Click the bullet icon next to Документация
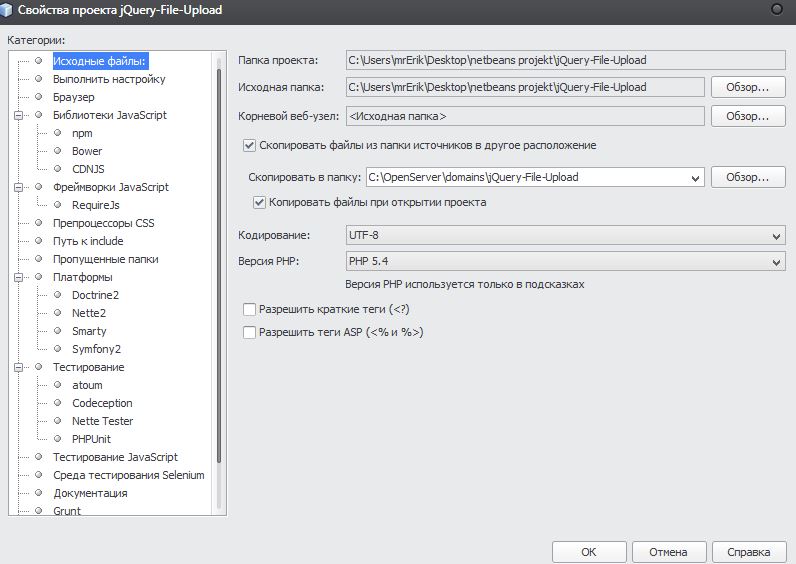This screenshot has height=564, width=796. (x=39, y=493)
